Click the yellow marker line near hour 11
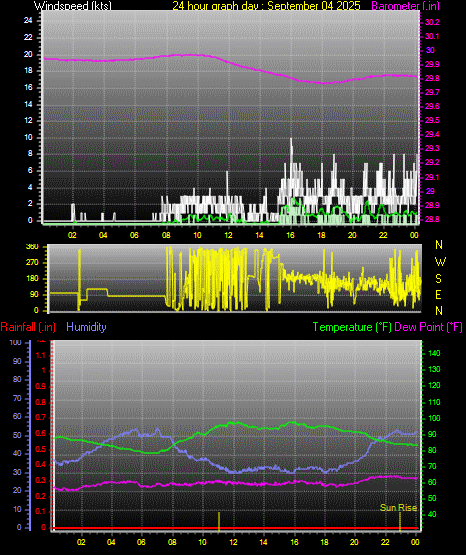466x555 pixels. (x=219, y=521)
